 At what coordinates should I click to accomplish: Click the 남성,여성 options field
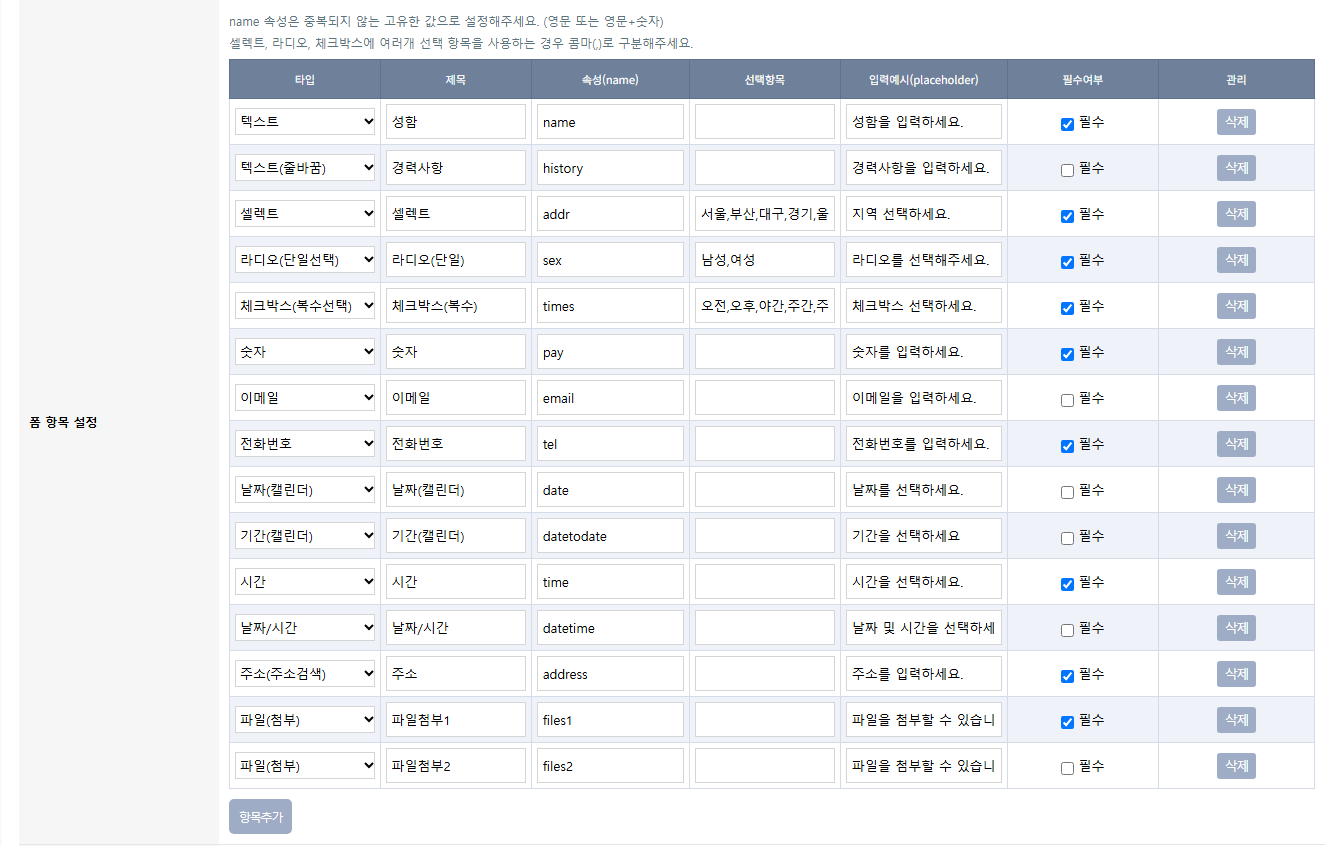point(765,260)
